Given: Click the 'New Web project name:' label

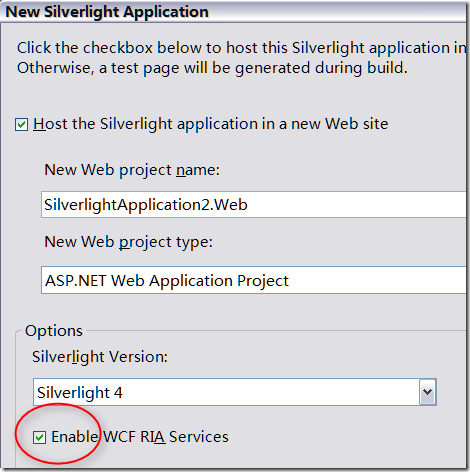Looking at the screenshot, I should (x=132, y=170).
